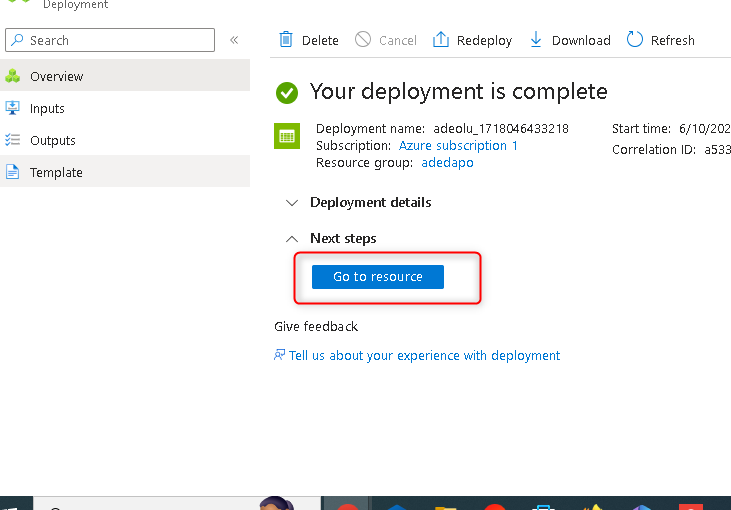Click the Template document icon
Viewport: 731px width, 510px height.
(x=13, y=172)
